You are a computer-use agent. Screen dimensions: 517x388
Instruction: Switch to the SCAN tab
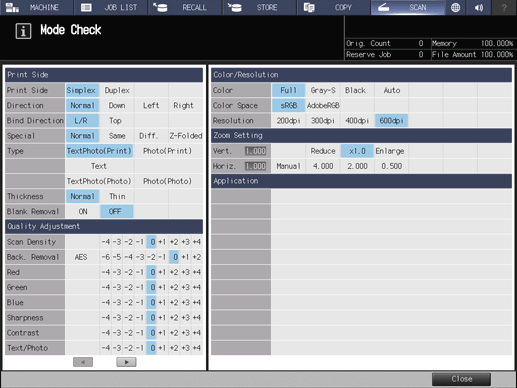408,7
